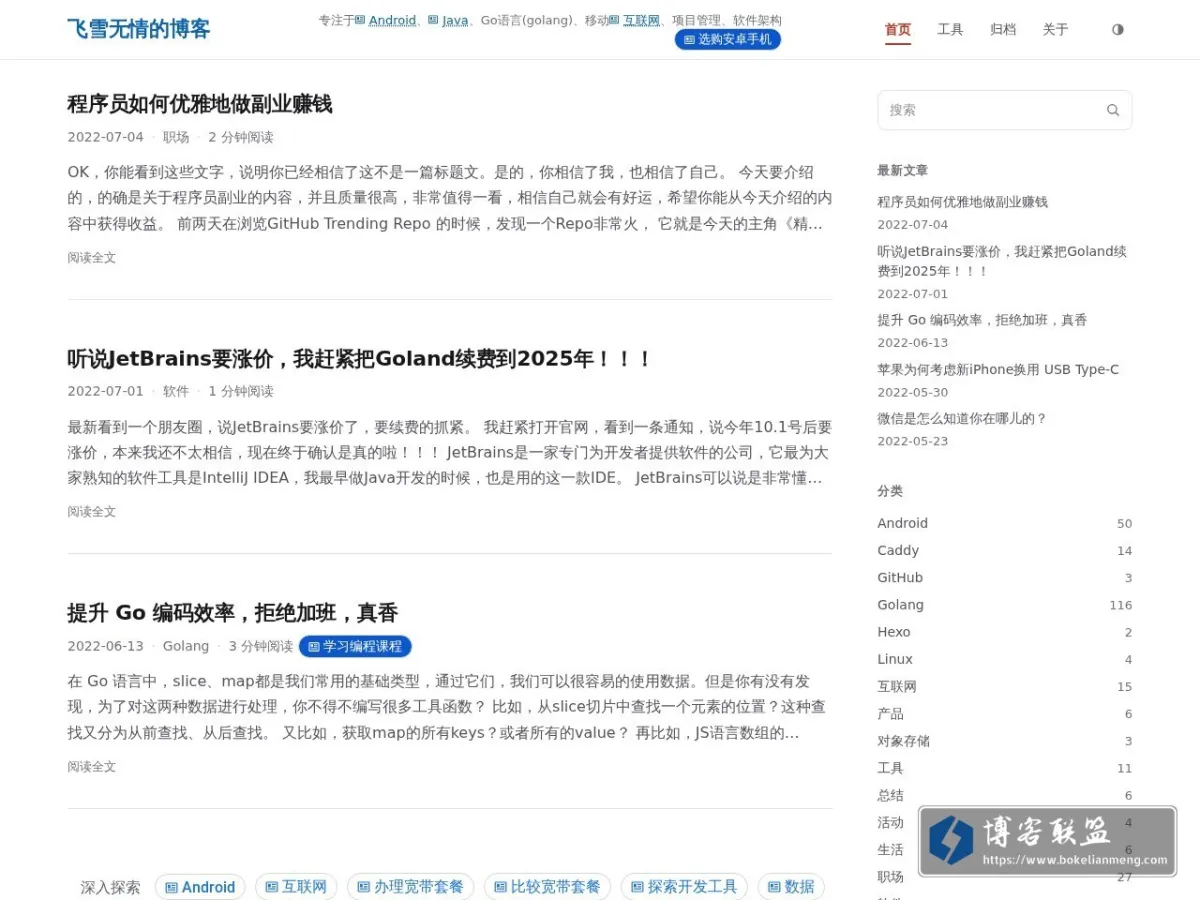1200x900 pixels.
Task: Open the 工具 nav item
Action: pyautogui.click(x=950, y=30)
